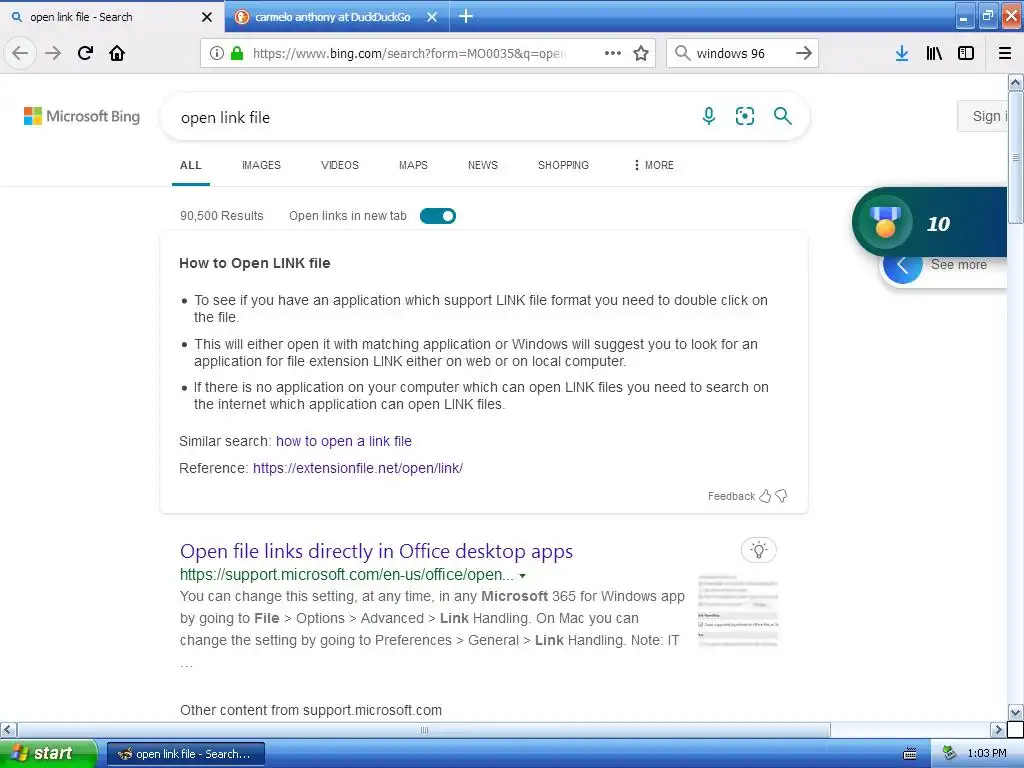Click the Feedback label
Image resolution: width=1024 pixels, height=768 pixels.
point(731,496)
